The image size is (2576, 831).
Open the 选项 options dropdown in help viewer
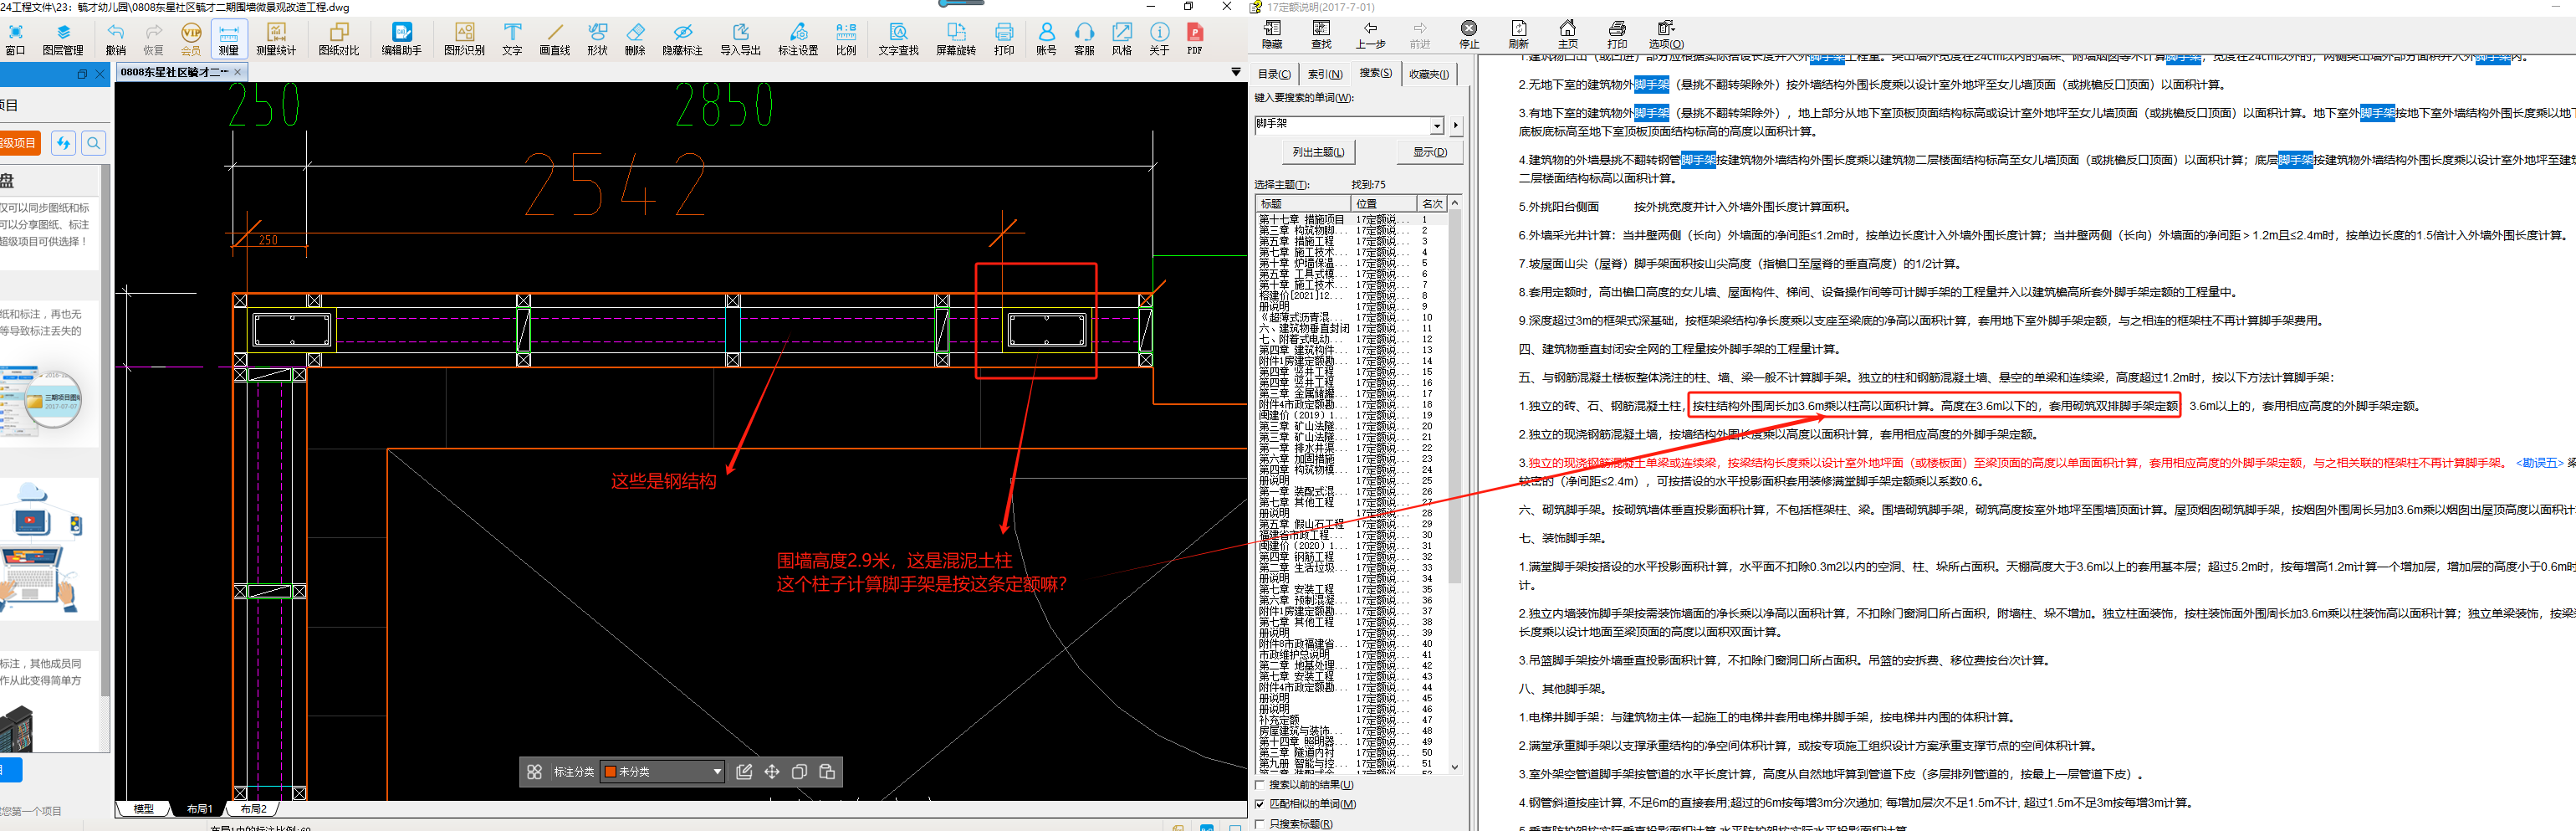pos(1666,34)
